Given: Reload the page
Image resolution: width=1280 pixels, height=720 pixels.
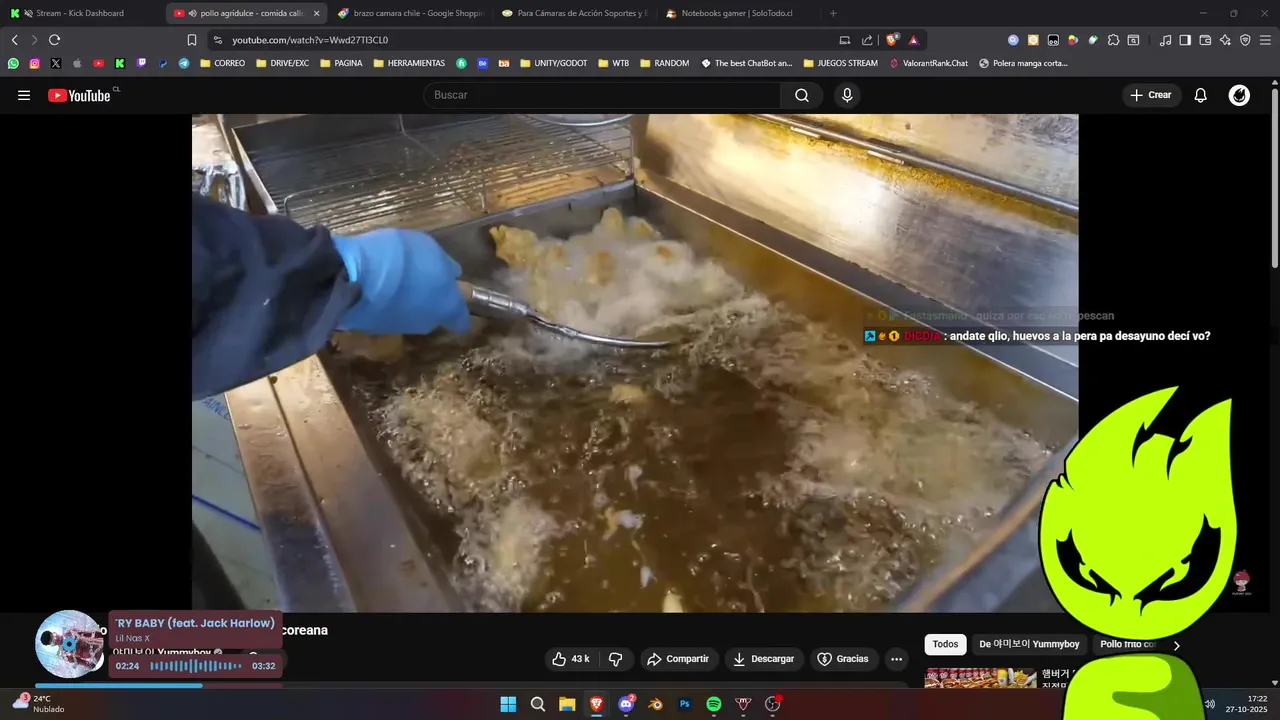Looking at the screenshot, I should point(54,40).
